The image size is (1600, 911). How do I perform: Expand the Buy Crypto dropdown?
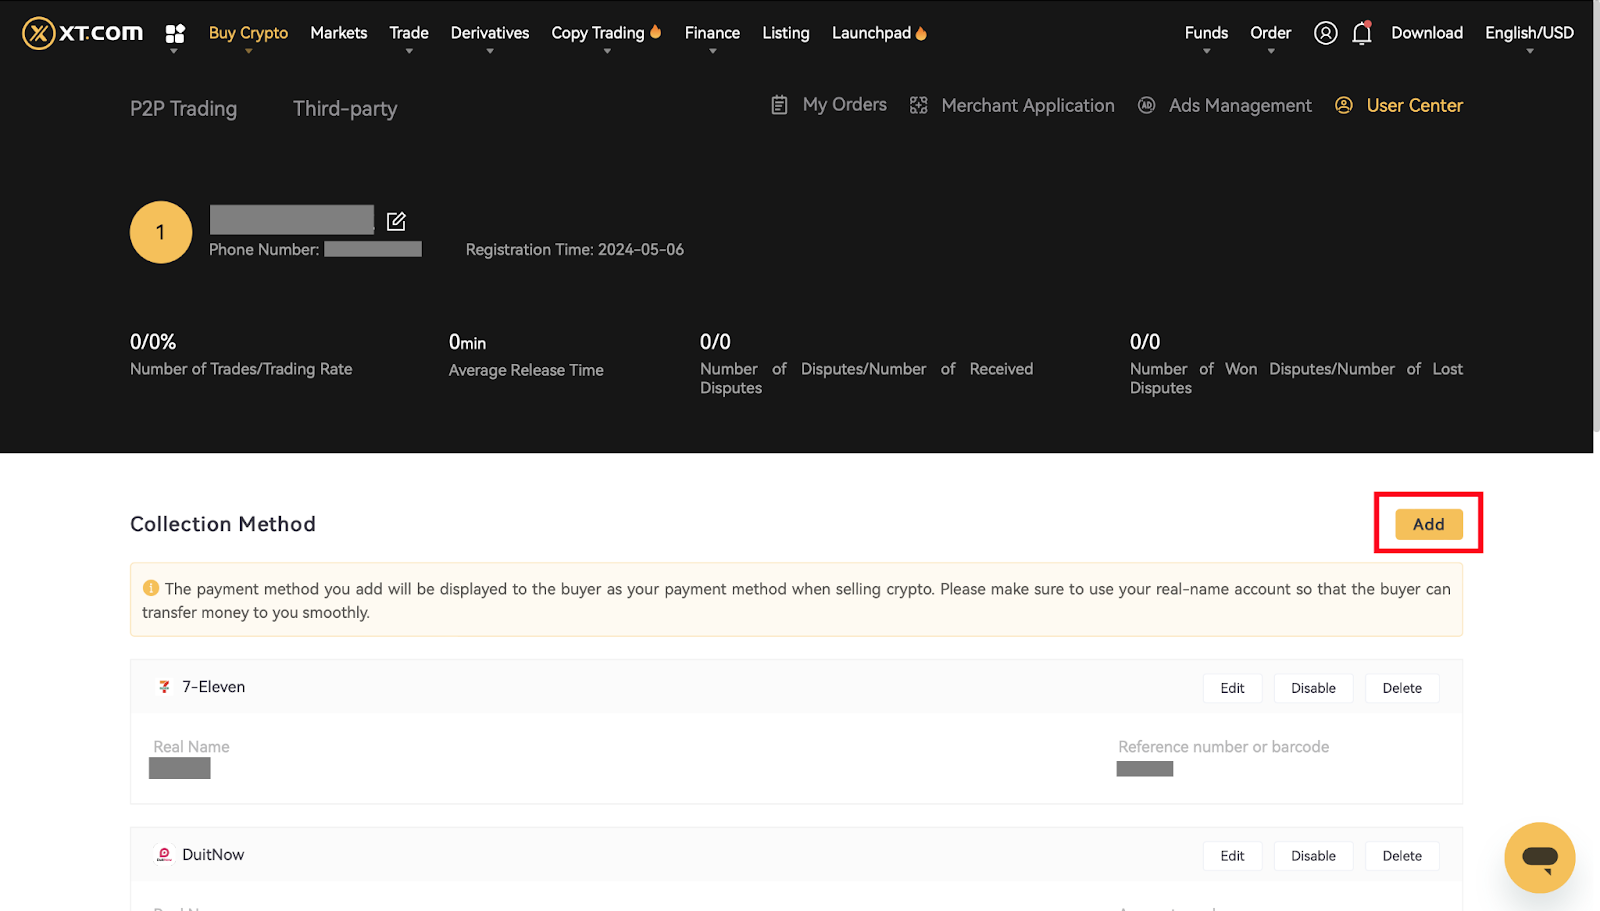pyautogui.click(x=248, y=33)
